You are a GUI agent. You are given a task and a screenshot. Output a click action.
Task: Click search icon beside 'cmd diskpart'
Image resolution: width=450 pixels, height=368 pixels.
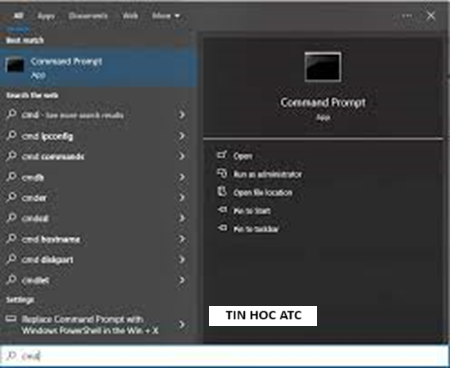[x=11, y=259]
